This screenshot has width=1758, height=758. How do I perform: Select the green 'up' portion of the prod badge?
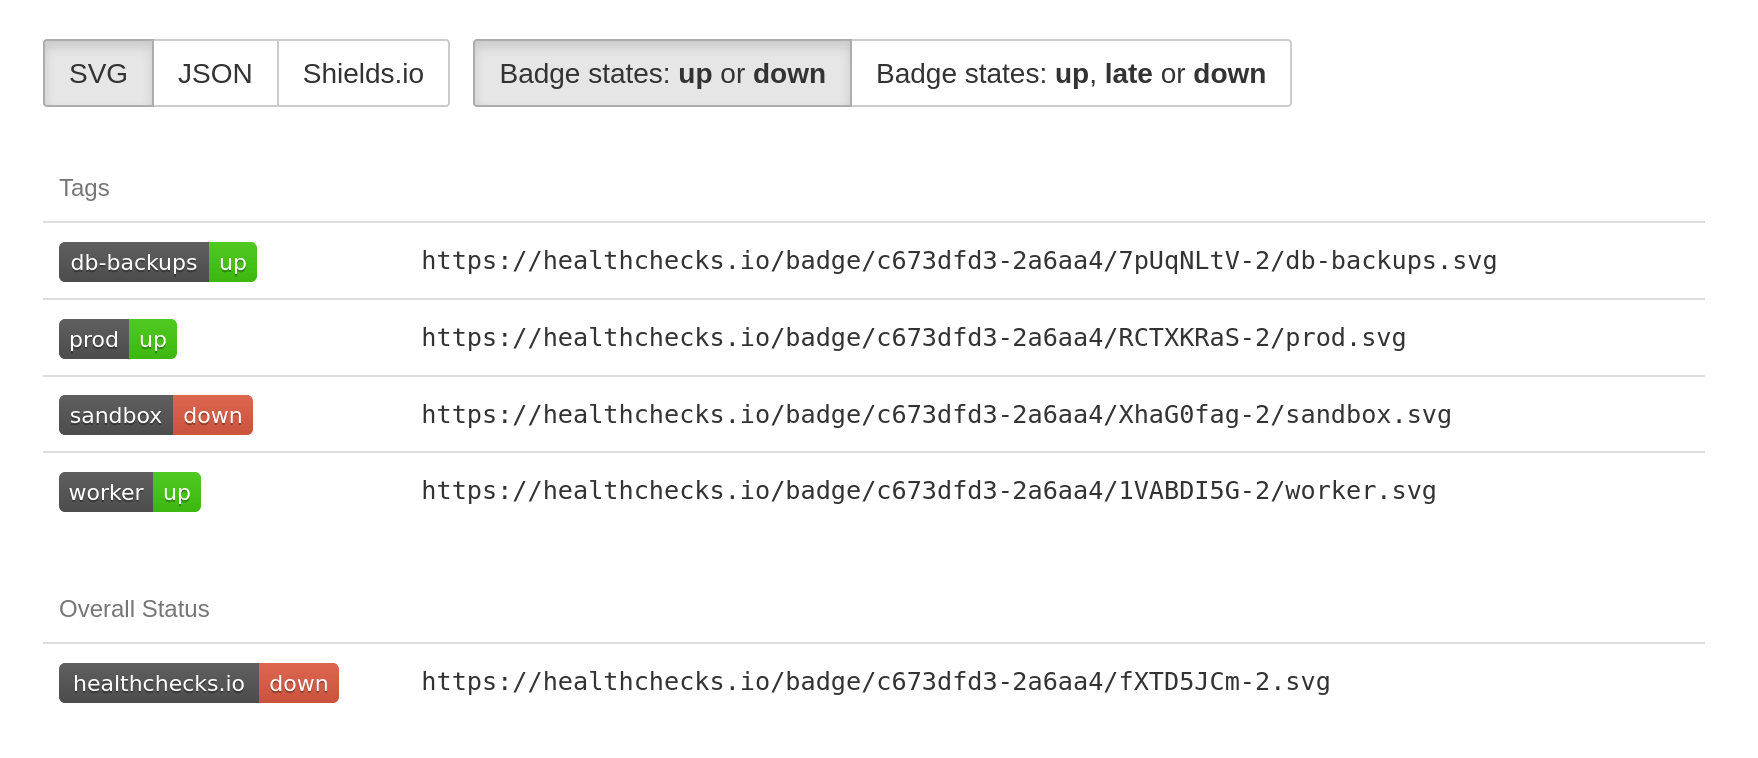click(x=154, y=339)
